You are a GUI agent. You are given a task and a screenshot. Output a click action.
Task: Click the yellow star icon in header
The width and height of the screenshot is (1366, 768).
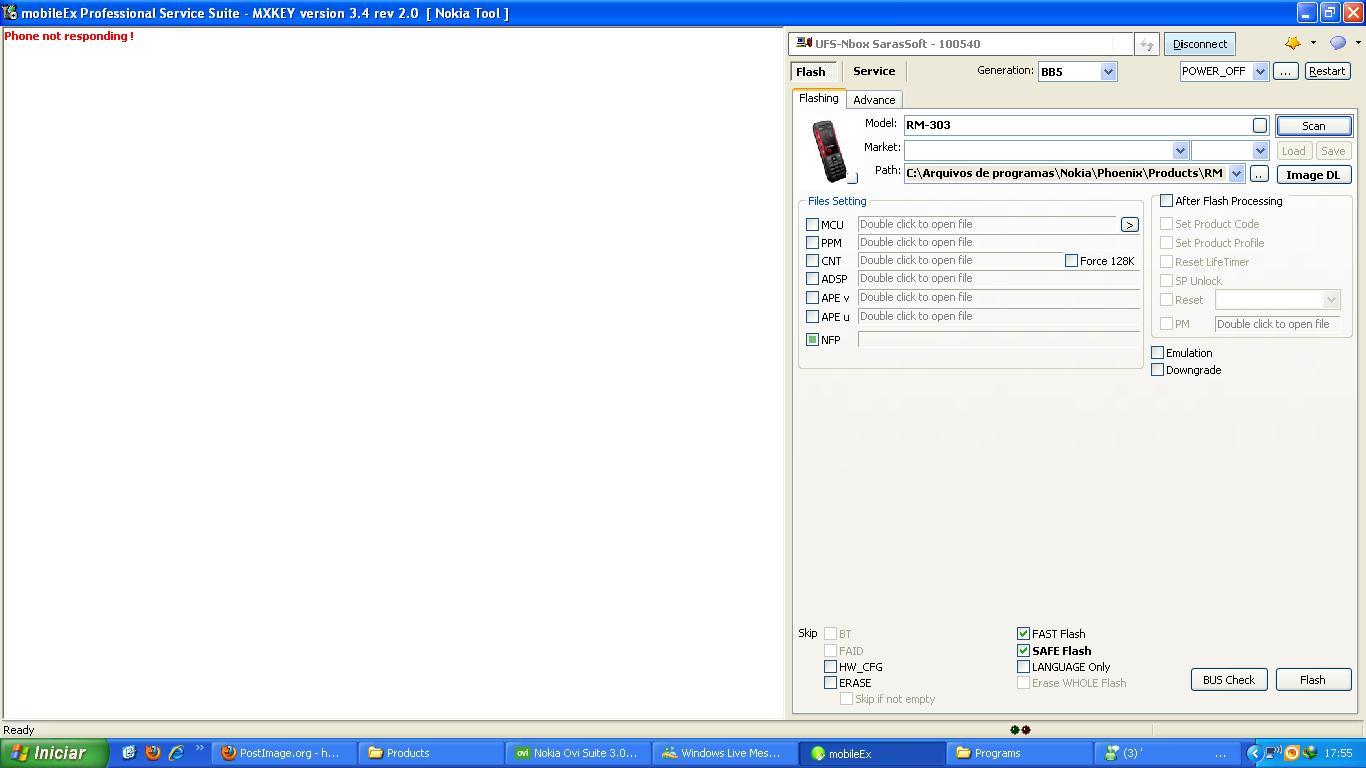pos(1293,43)
